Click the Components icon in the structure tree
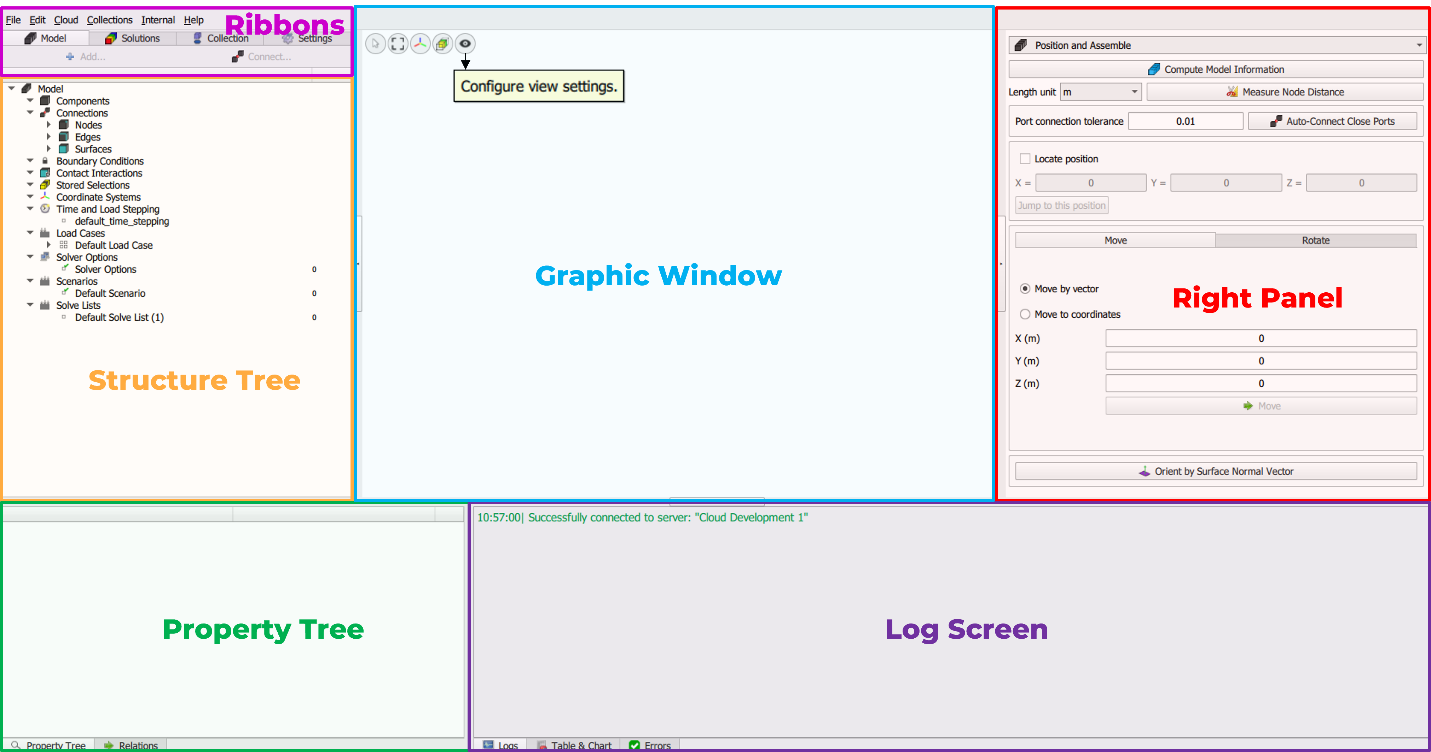This screenshot has width=1431, height=752. click(x=45, y=101)
